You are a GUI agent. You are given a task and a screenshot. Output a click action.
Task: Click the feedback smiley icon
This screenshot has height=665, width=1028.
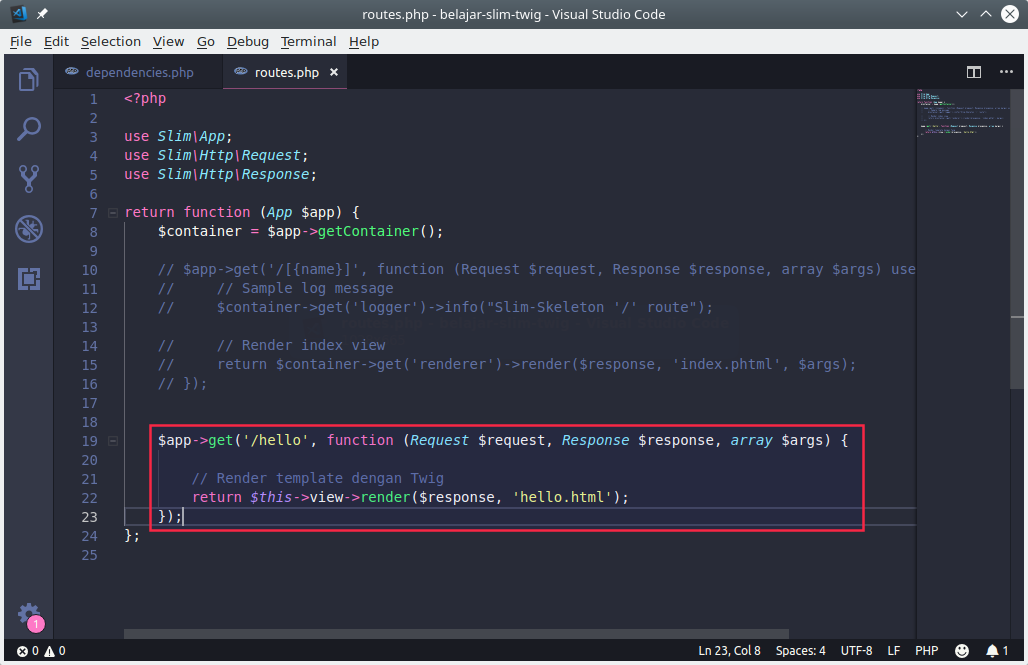coord(962,651)
